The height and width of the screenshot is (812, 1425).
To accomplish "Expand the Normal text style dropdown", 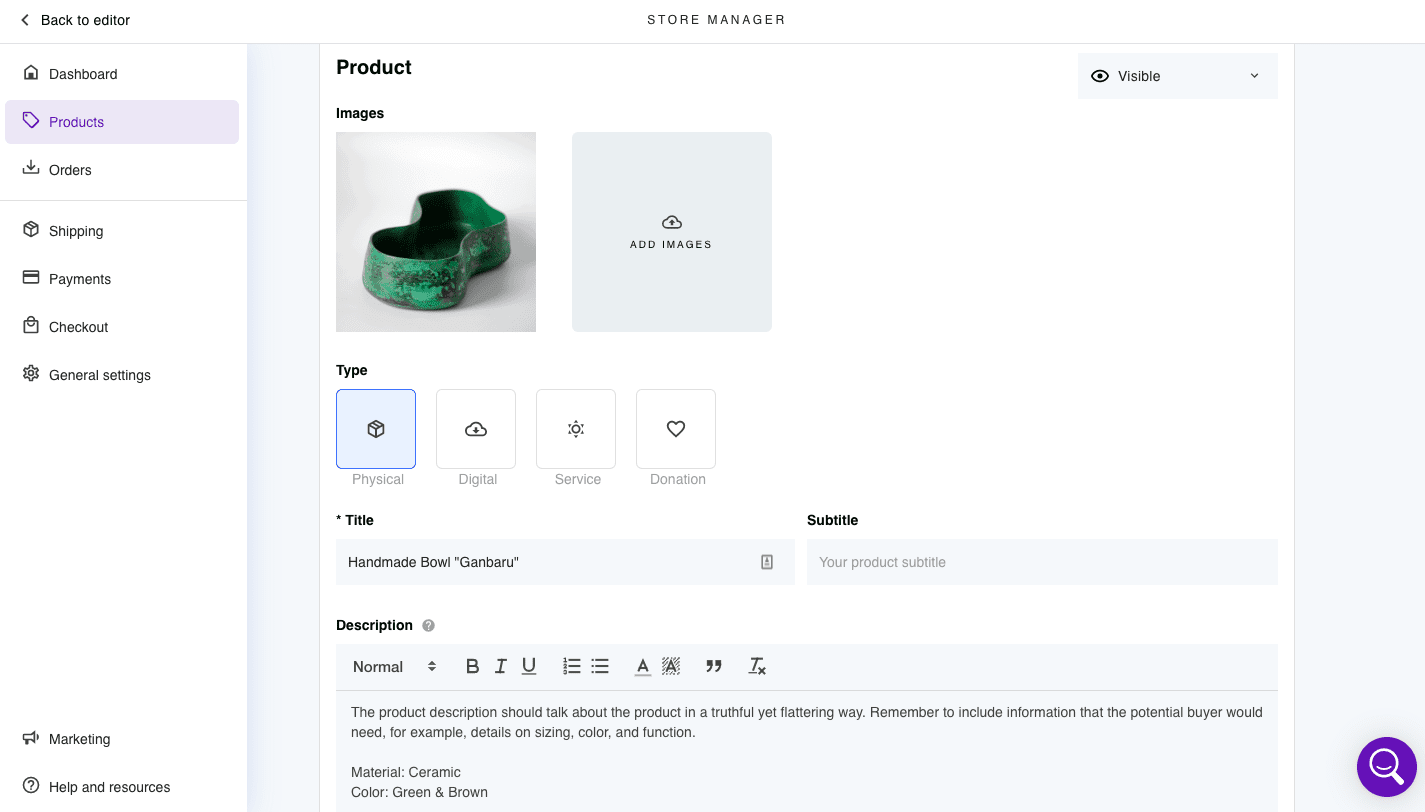I will pyautogui.click(x=394, y=667).
